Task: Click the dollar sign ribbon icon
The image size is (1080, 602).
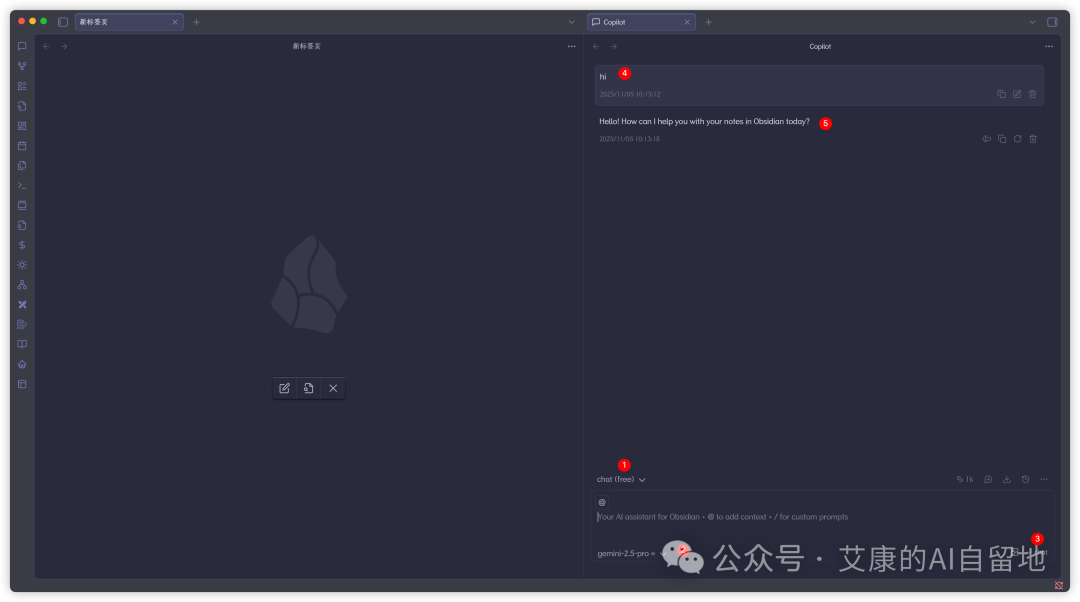Action: 22,245
